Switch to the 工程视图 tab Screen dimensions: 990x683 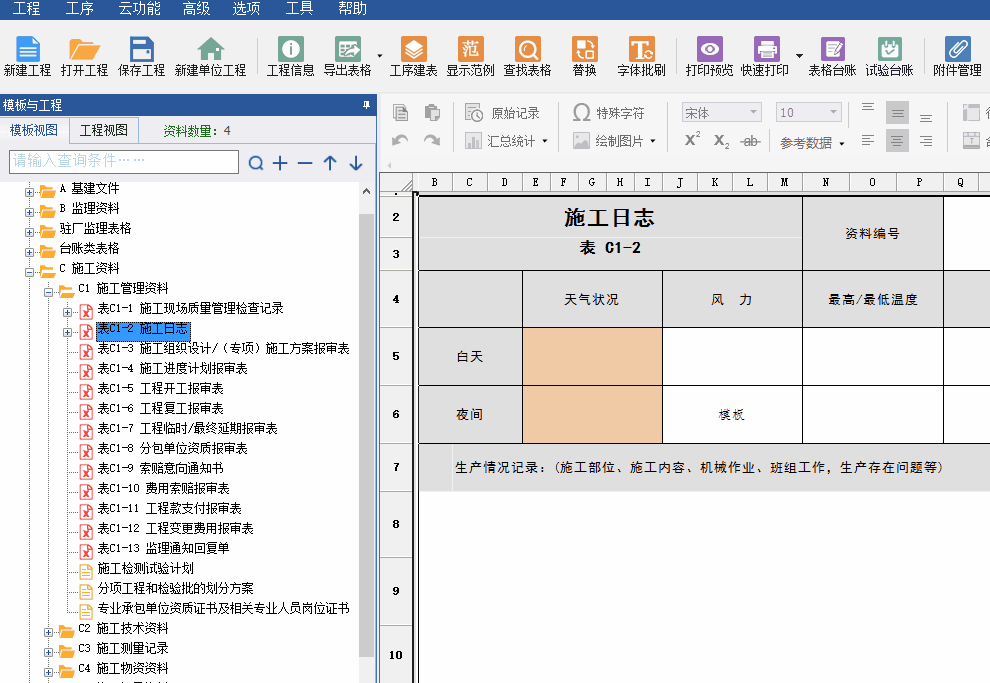(104, 130)
